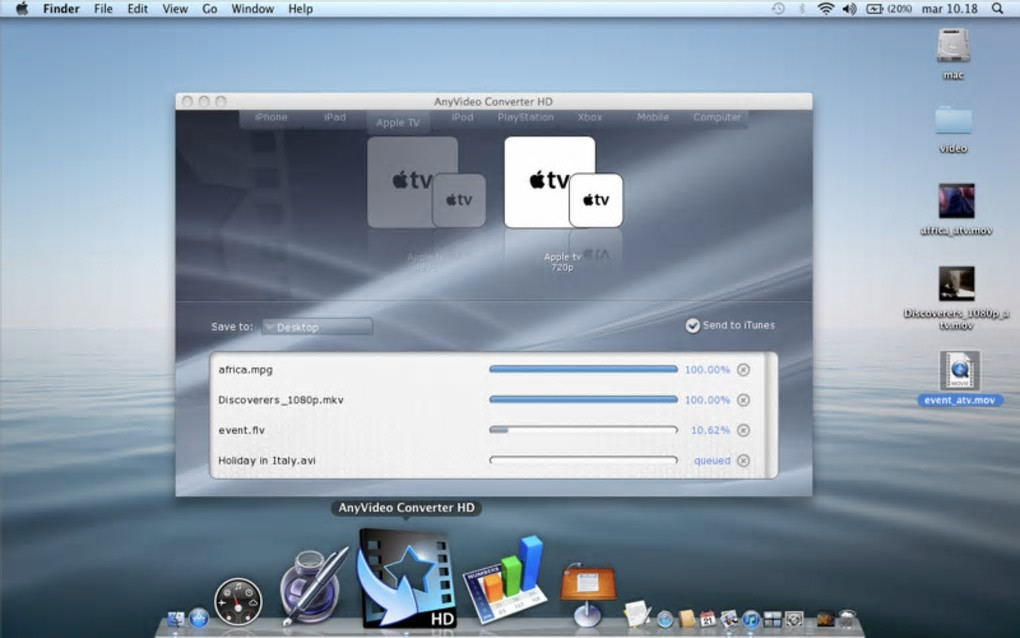Select the Apple tv 720p preset
The width and height of the screenshot is (1020, 638).
563,183
